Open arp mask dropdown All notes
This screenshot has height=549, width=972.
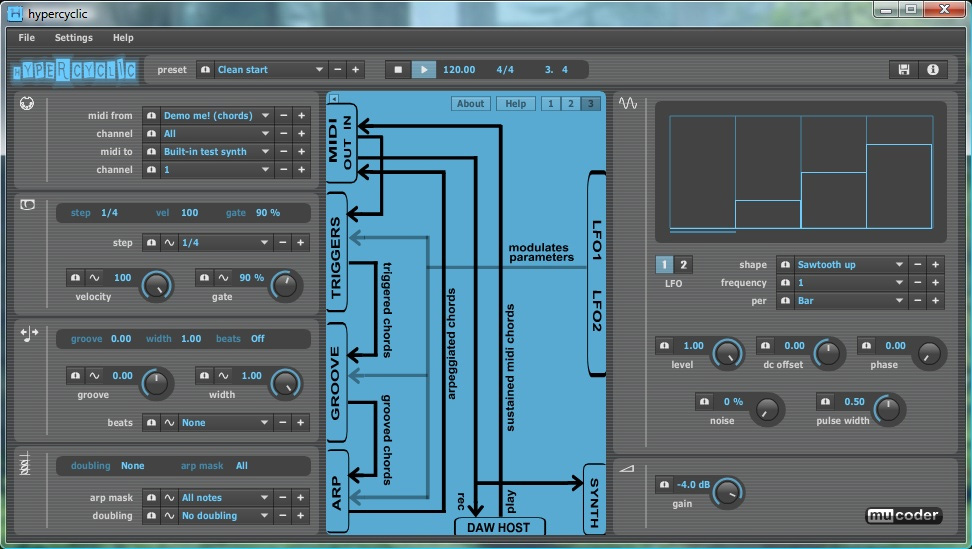coord(225,498)
